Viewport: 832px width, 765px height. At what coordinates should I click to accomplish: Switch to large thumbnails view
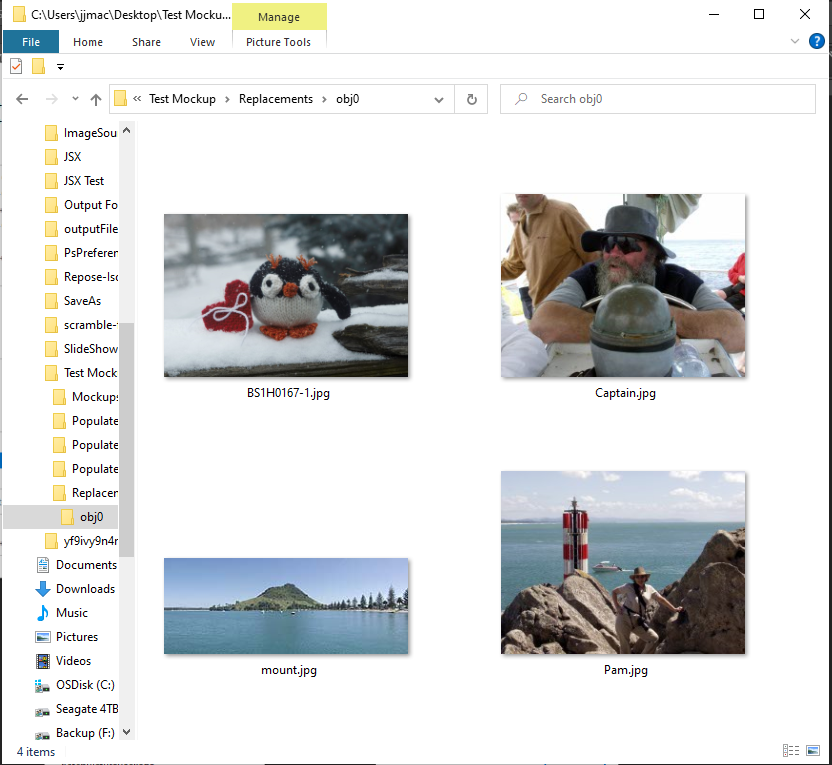click(812, 750)
